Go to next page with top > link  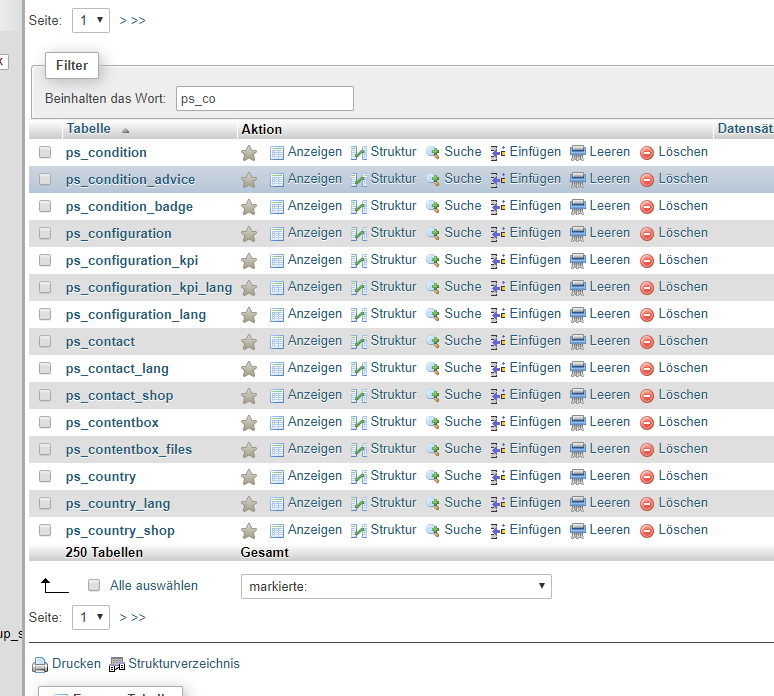pos(123,21)
